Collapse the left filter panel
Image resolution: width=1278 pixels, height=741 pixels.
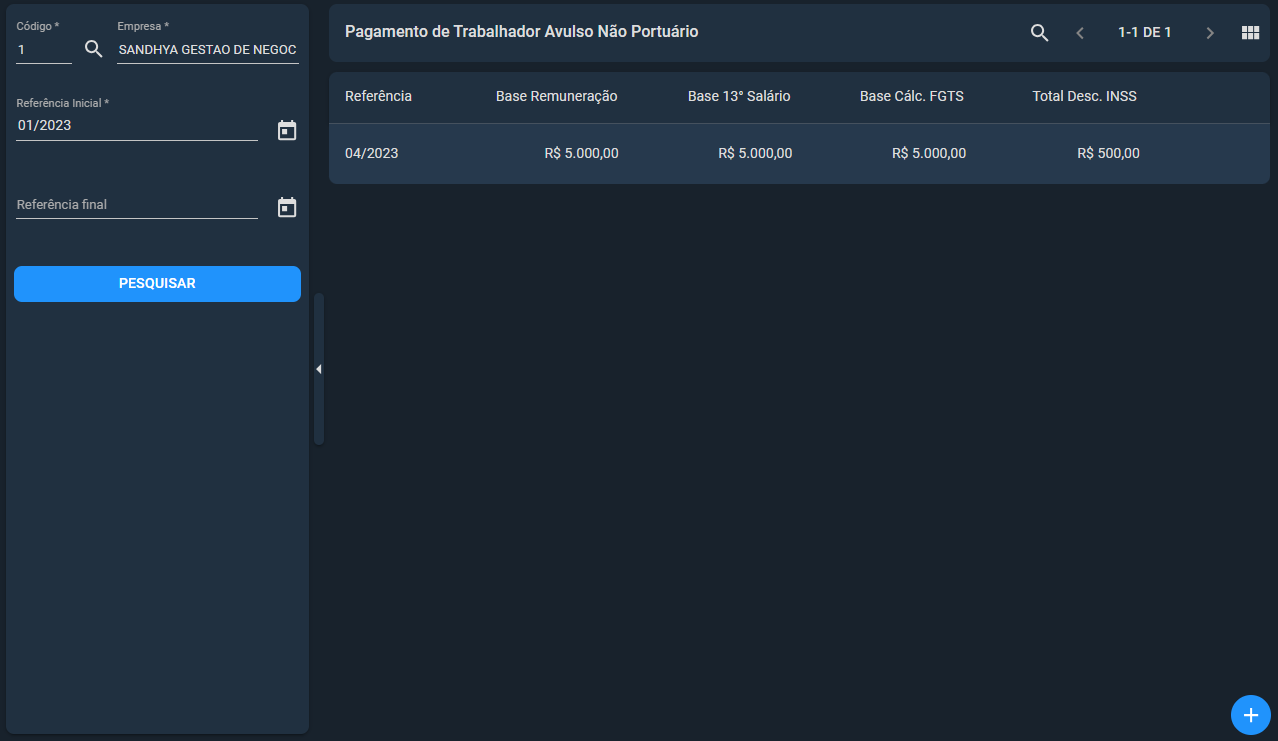tap(319, 369)
